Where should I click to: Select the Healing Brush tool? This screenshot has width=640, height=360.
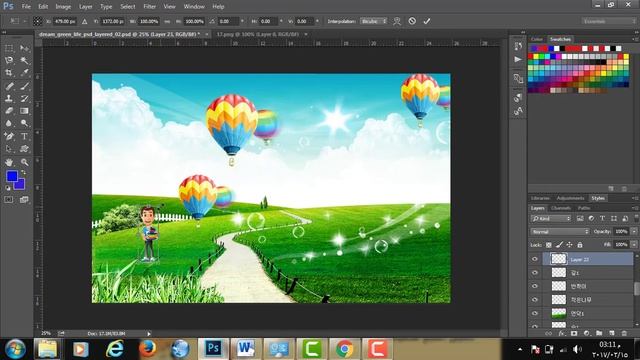9,86
